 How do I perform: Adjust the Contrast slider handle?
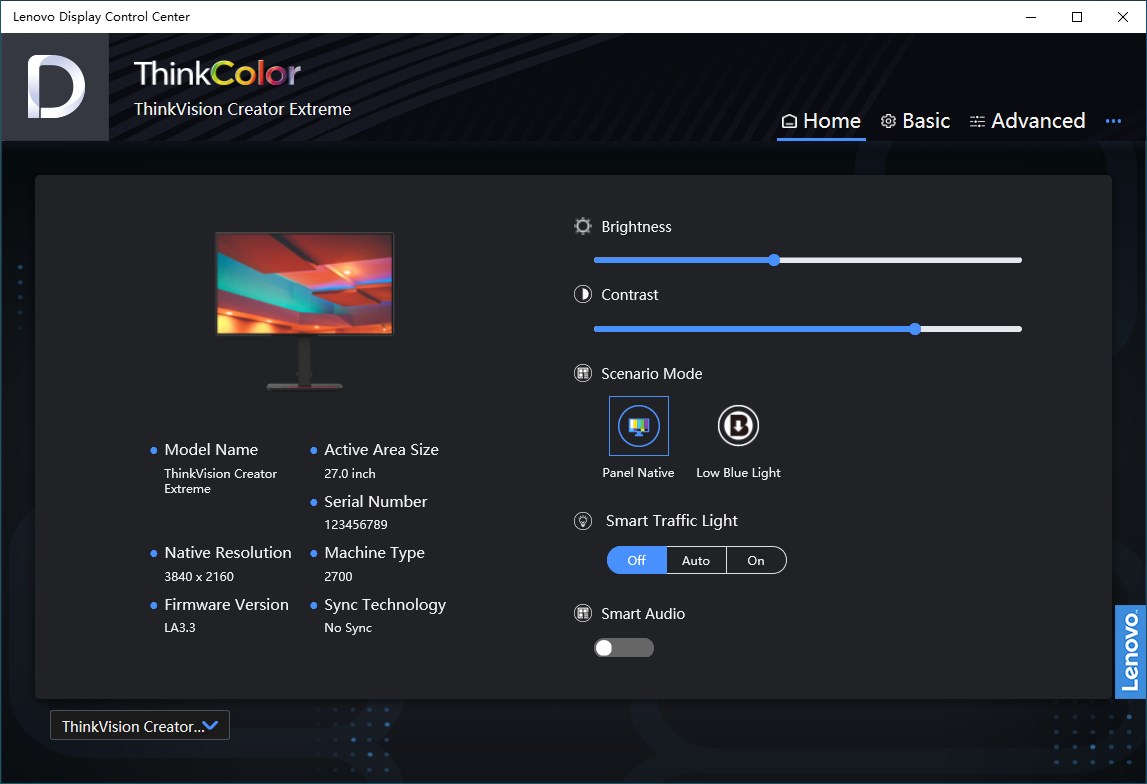(914, 329)
